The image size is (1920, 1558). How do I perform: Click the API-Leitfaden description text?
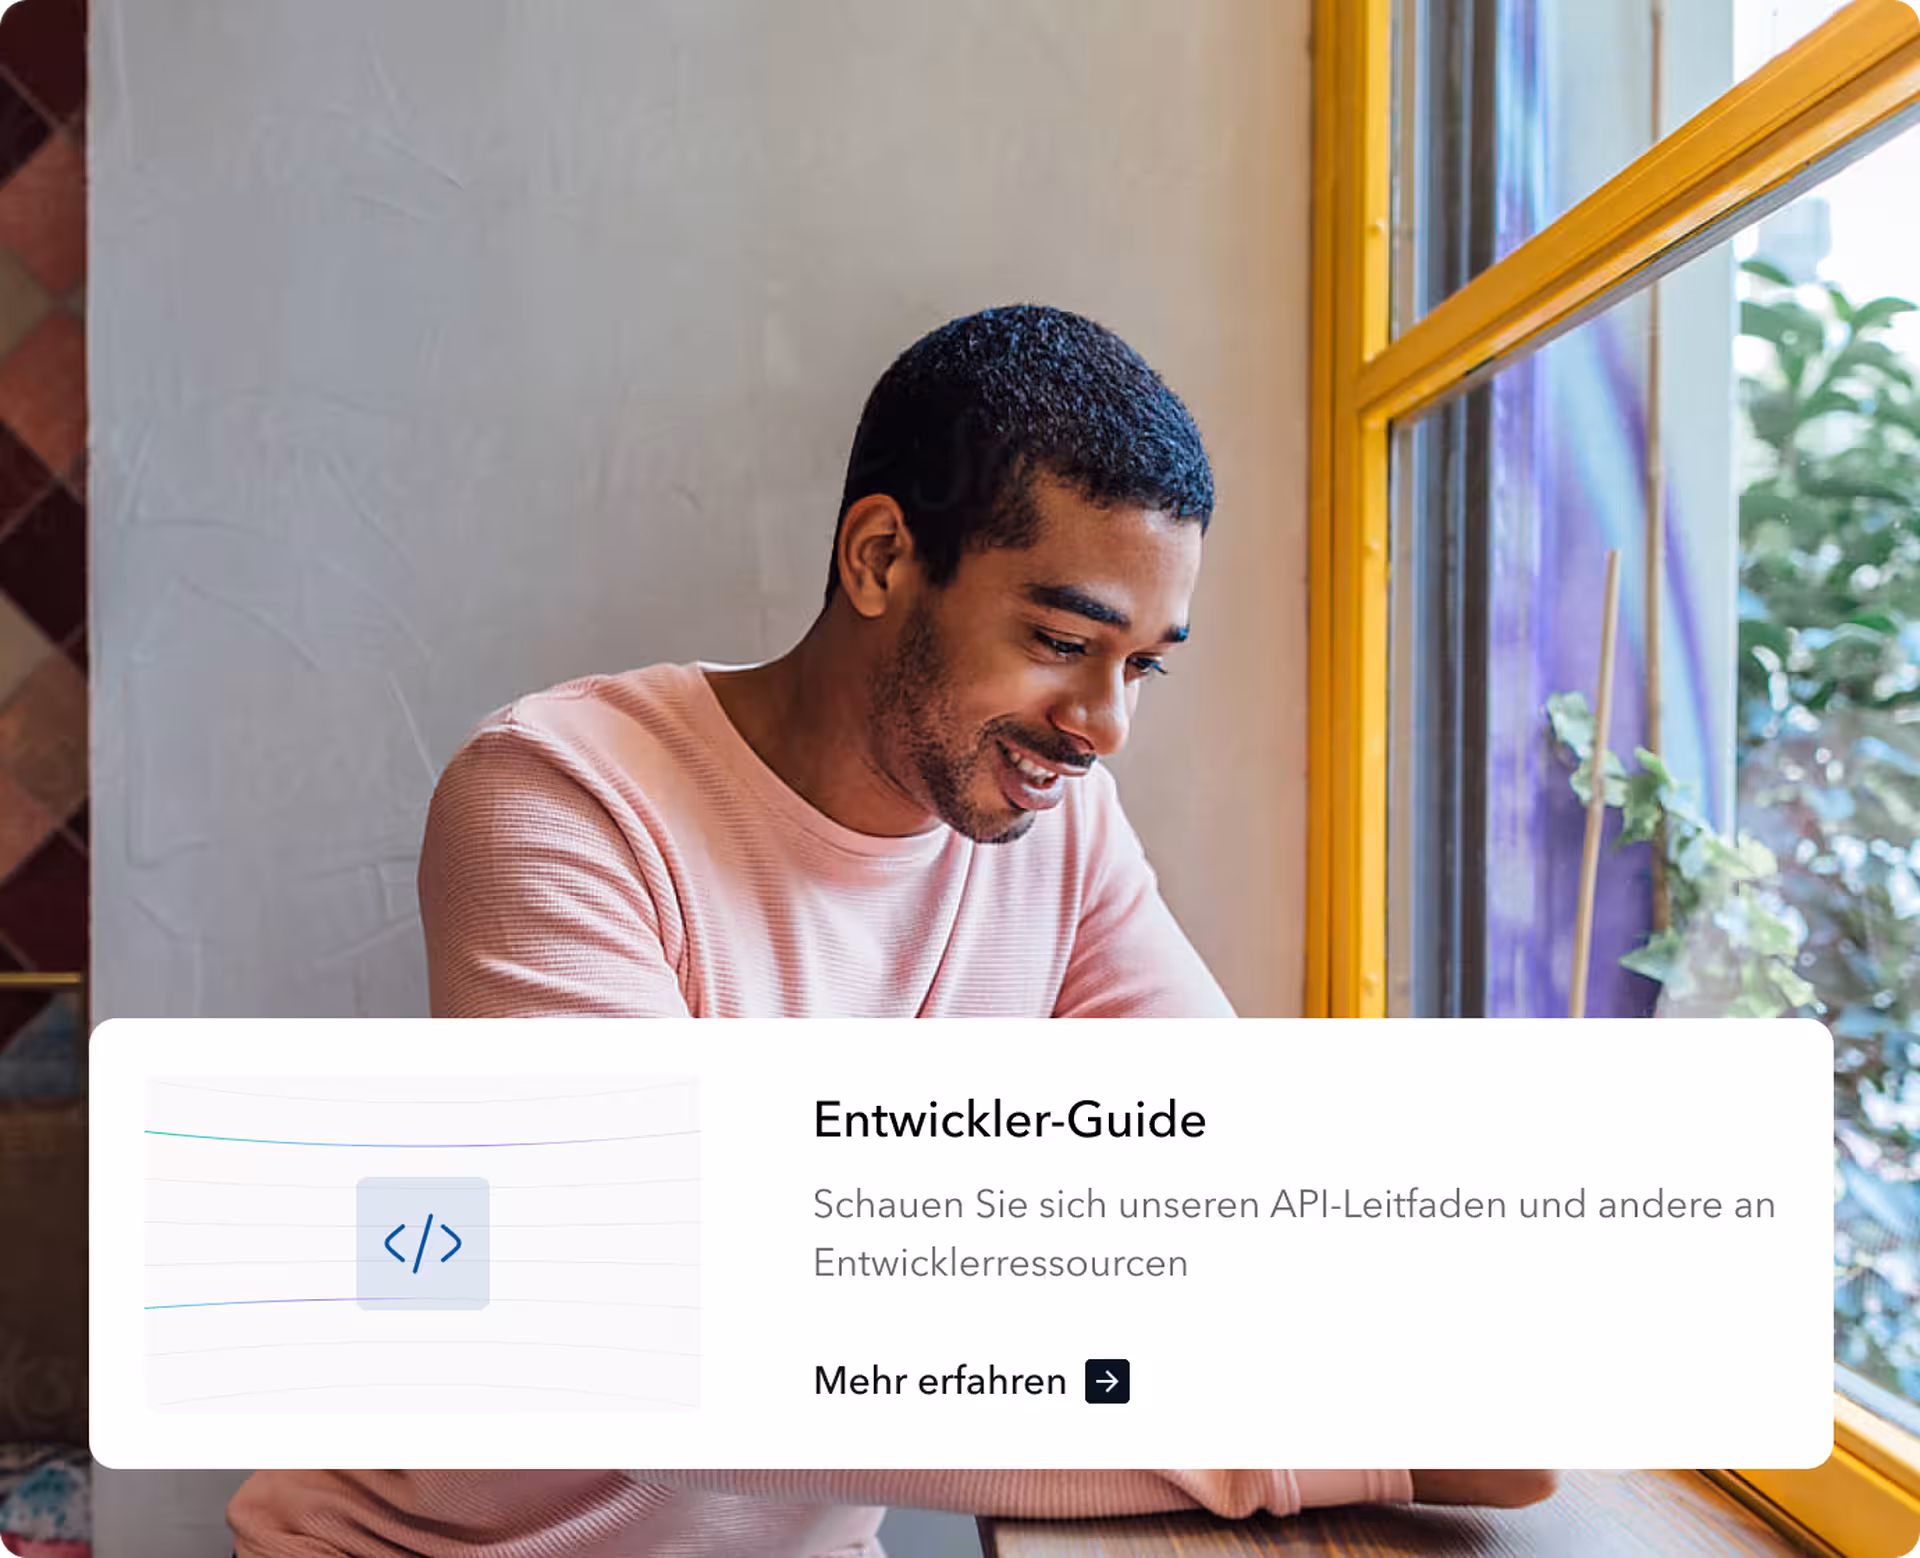[1294, 1233]
